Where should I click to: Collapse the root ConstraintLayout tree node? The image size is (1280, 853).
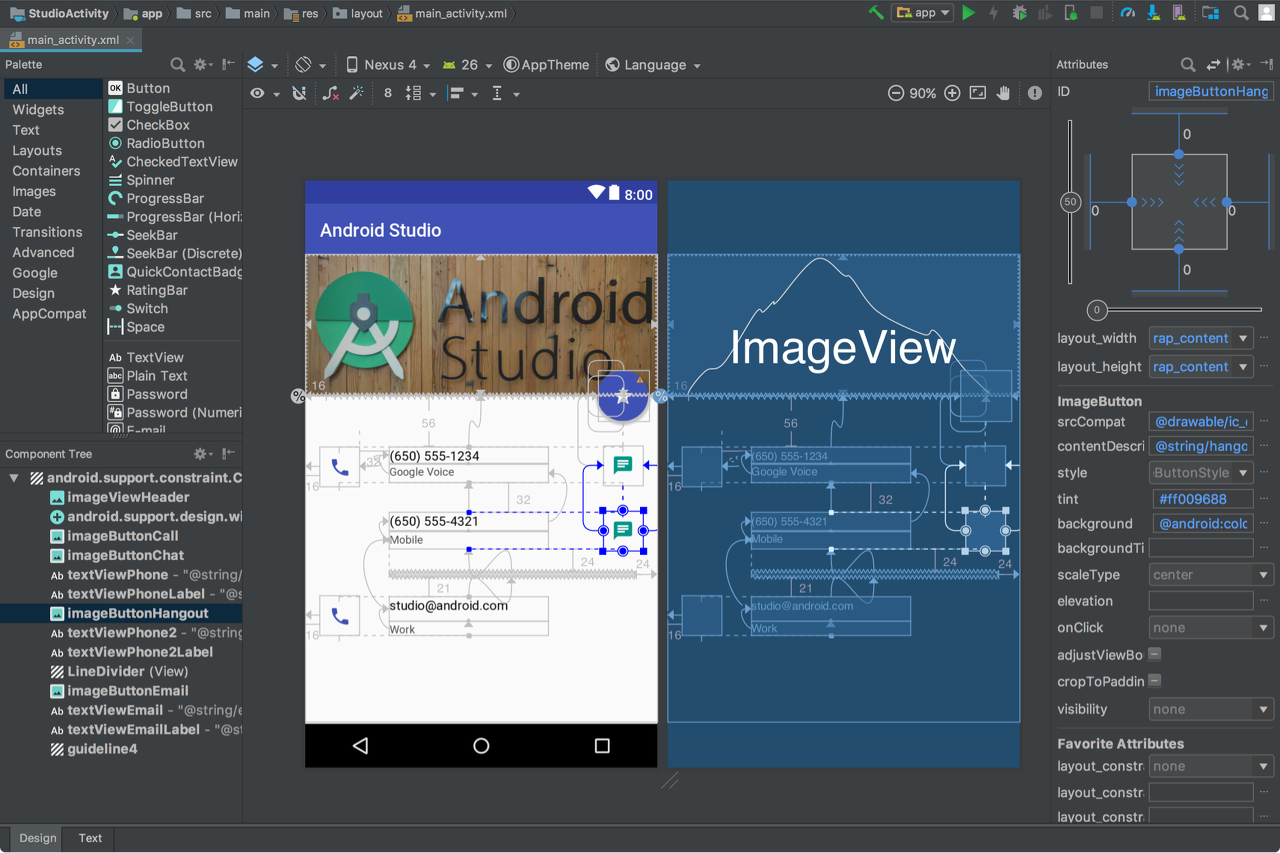[14, 478]
